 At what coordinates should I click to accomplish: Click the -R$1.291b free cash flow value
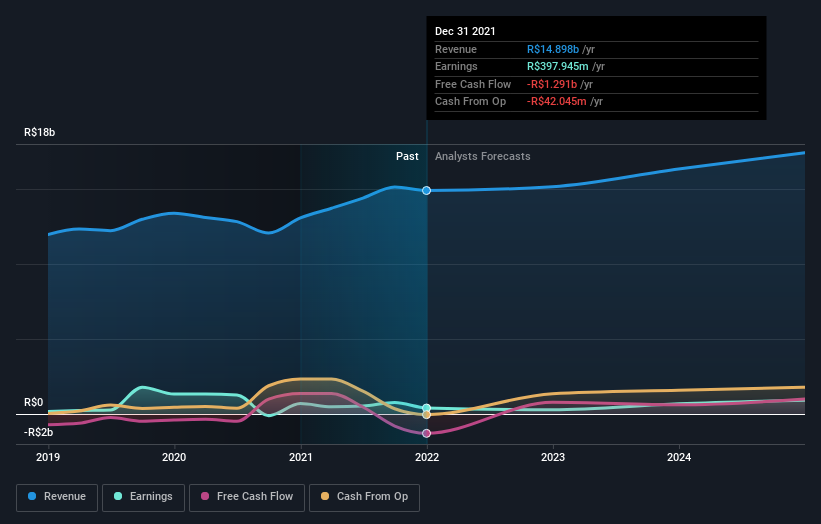[x=552, y=84]
